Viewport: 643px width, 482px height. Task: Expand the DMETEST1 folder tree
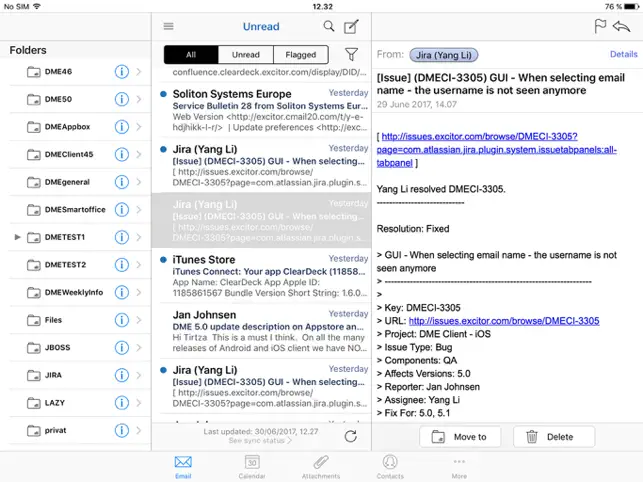point(18,237)
